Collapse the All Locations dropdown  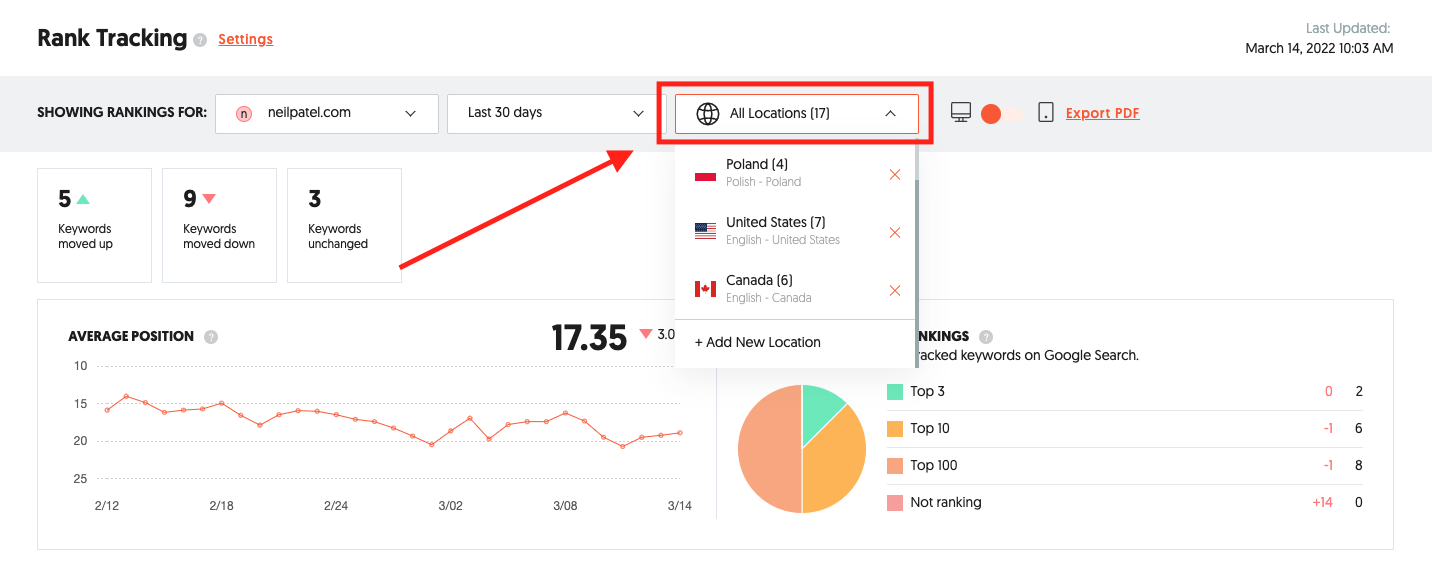890,114
